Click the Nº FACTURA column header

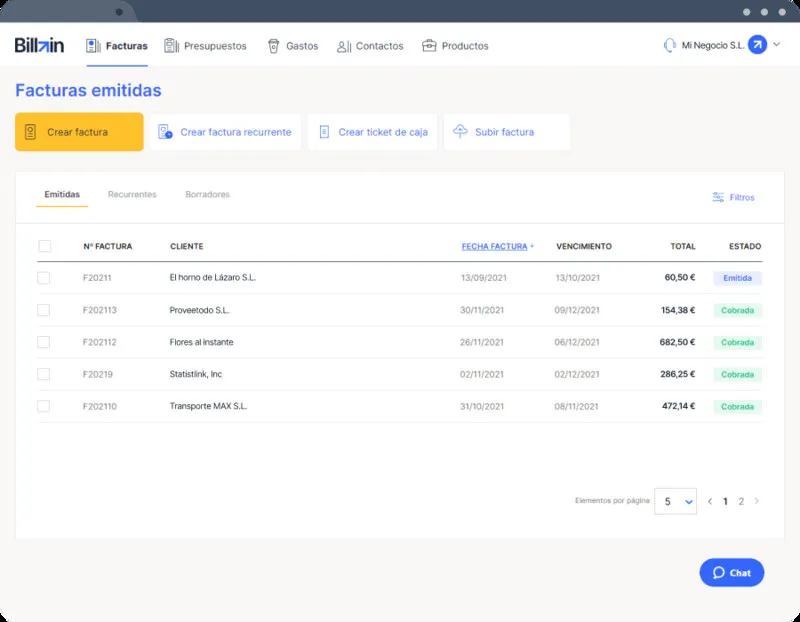pyautogui.click(x=108, y=246)
